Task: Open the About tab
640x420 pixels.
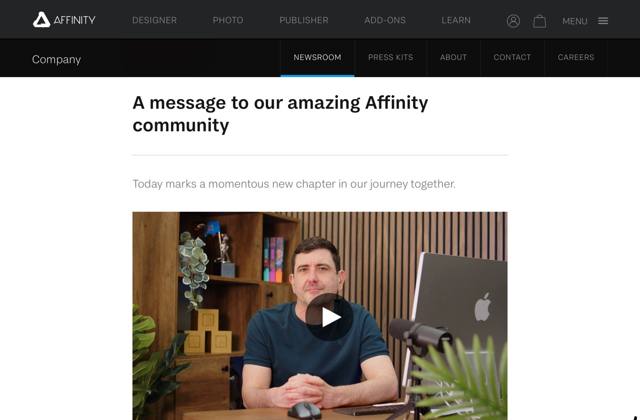Action: point(453,57)
